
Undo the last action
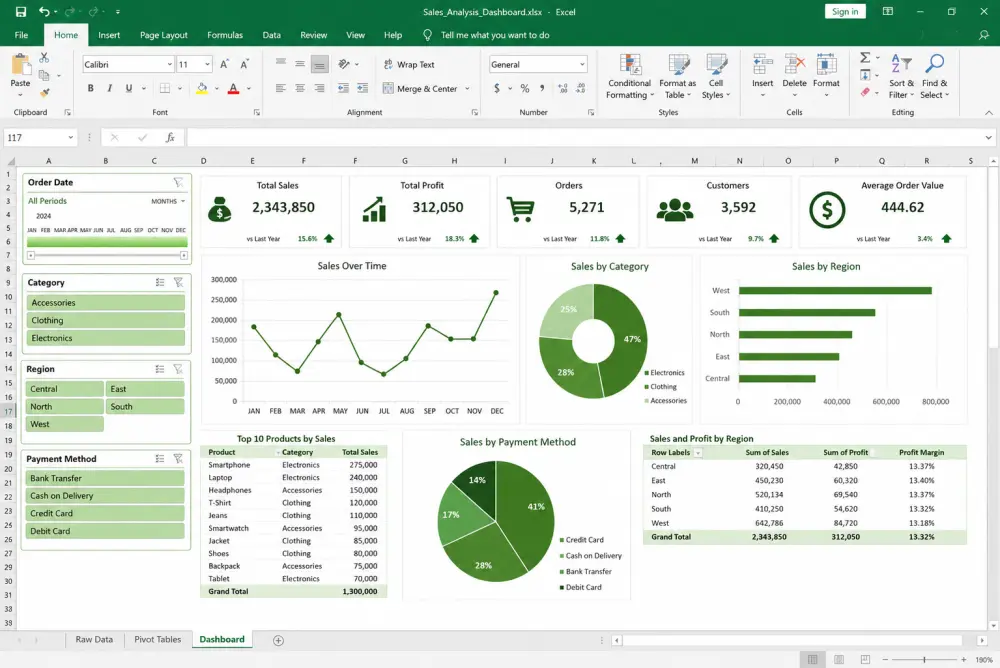point(44,11)
